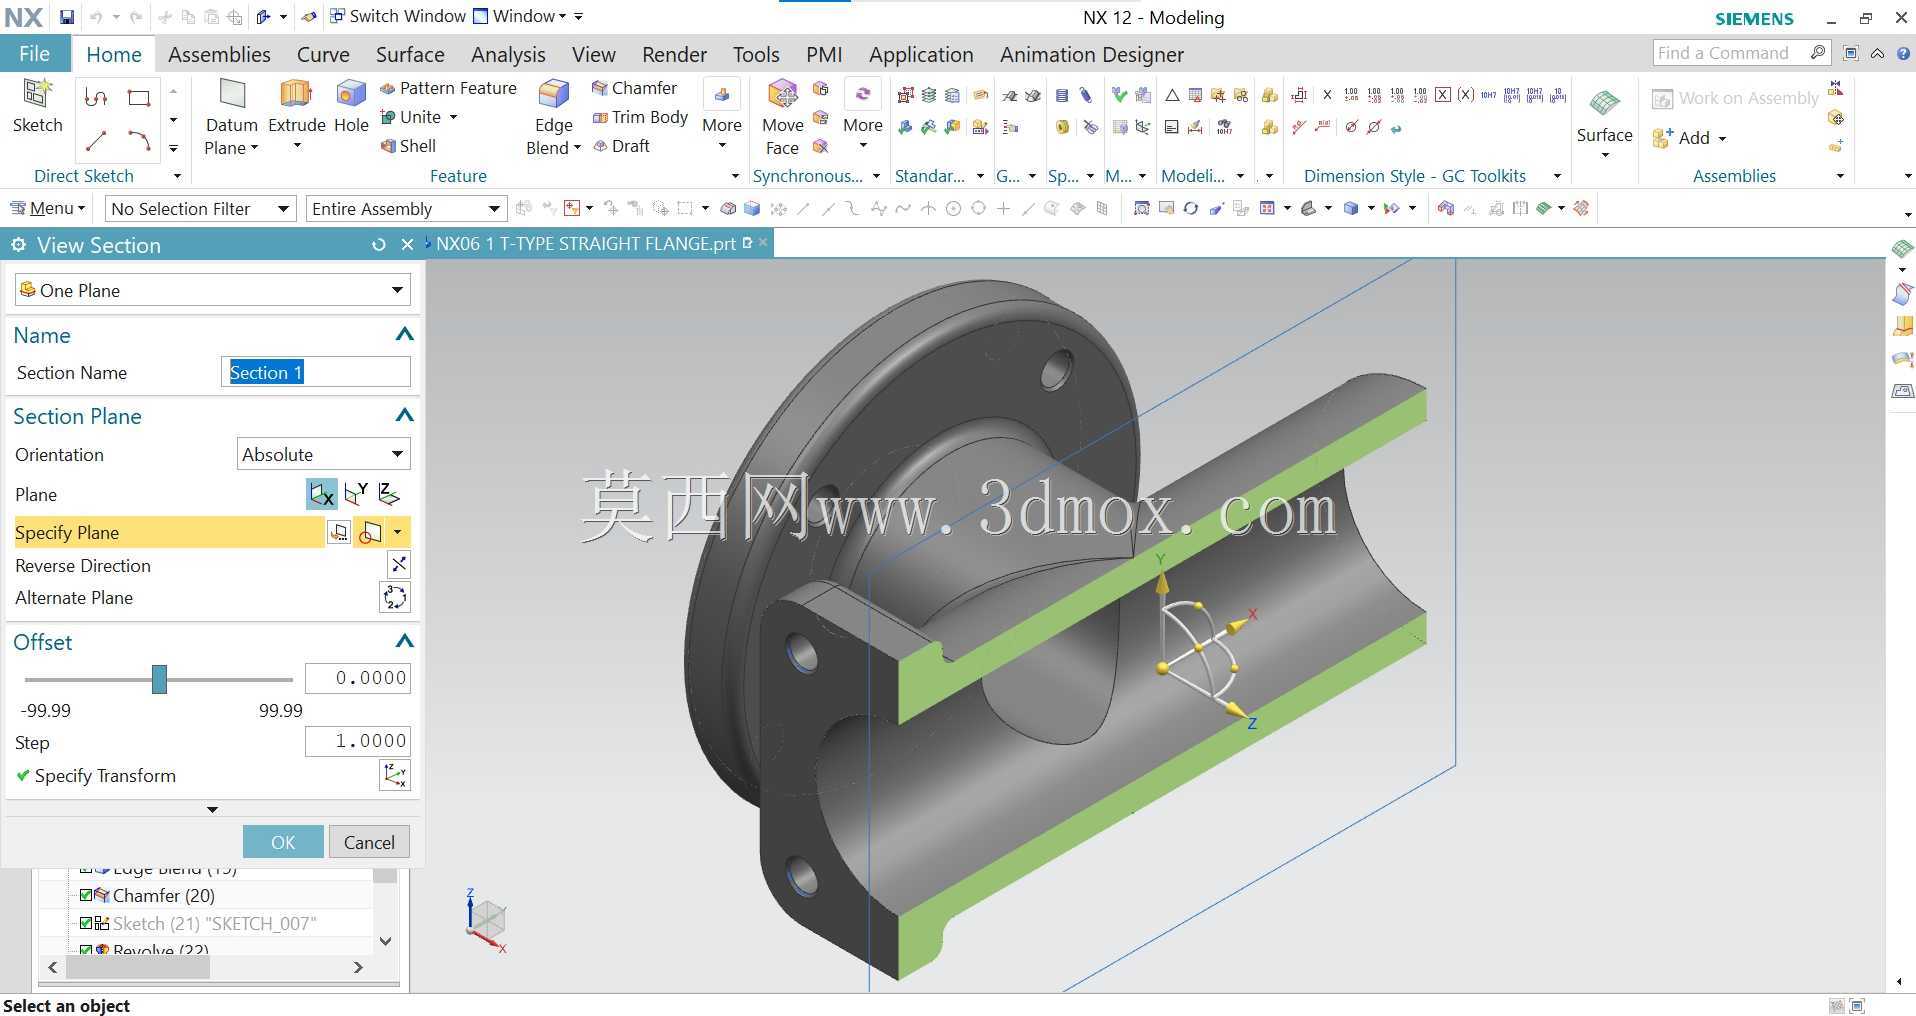
Task: Set section plane to Z axis
Action: coord(389,494)
